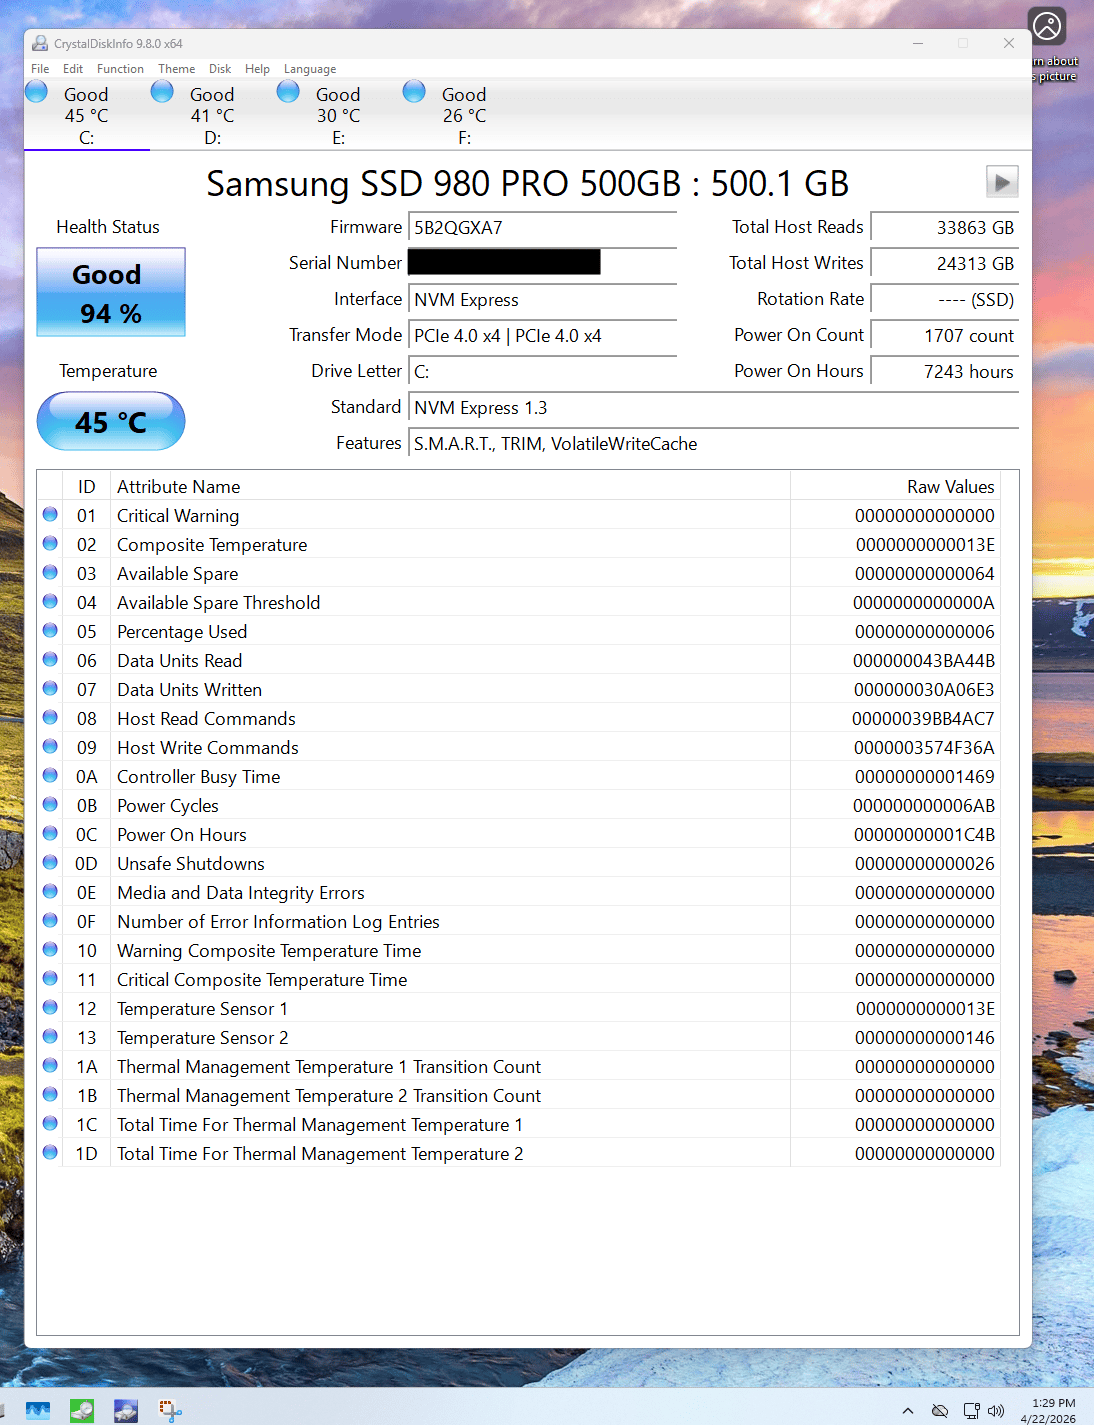
Task: Show hidden system tray icons
Action: click(x=908, y=1411)
